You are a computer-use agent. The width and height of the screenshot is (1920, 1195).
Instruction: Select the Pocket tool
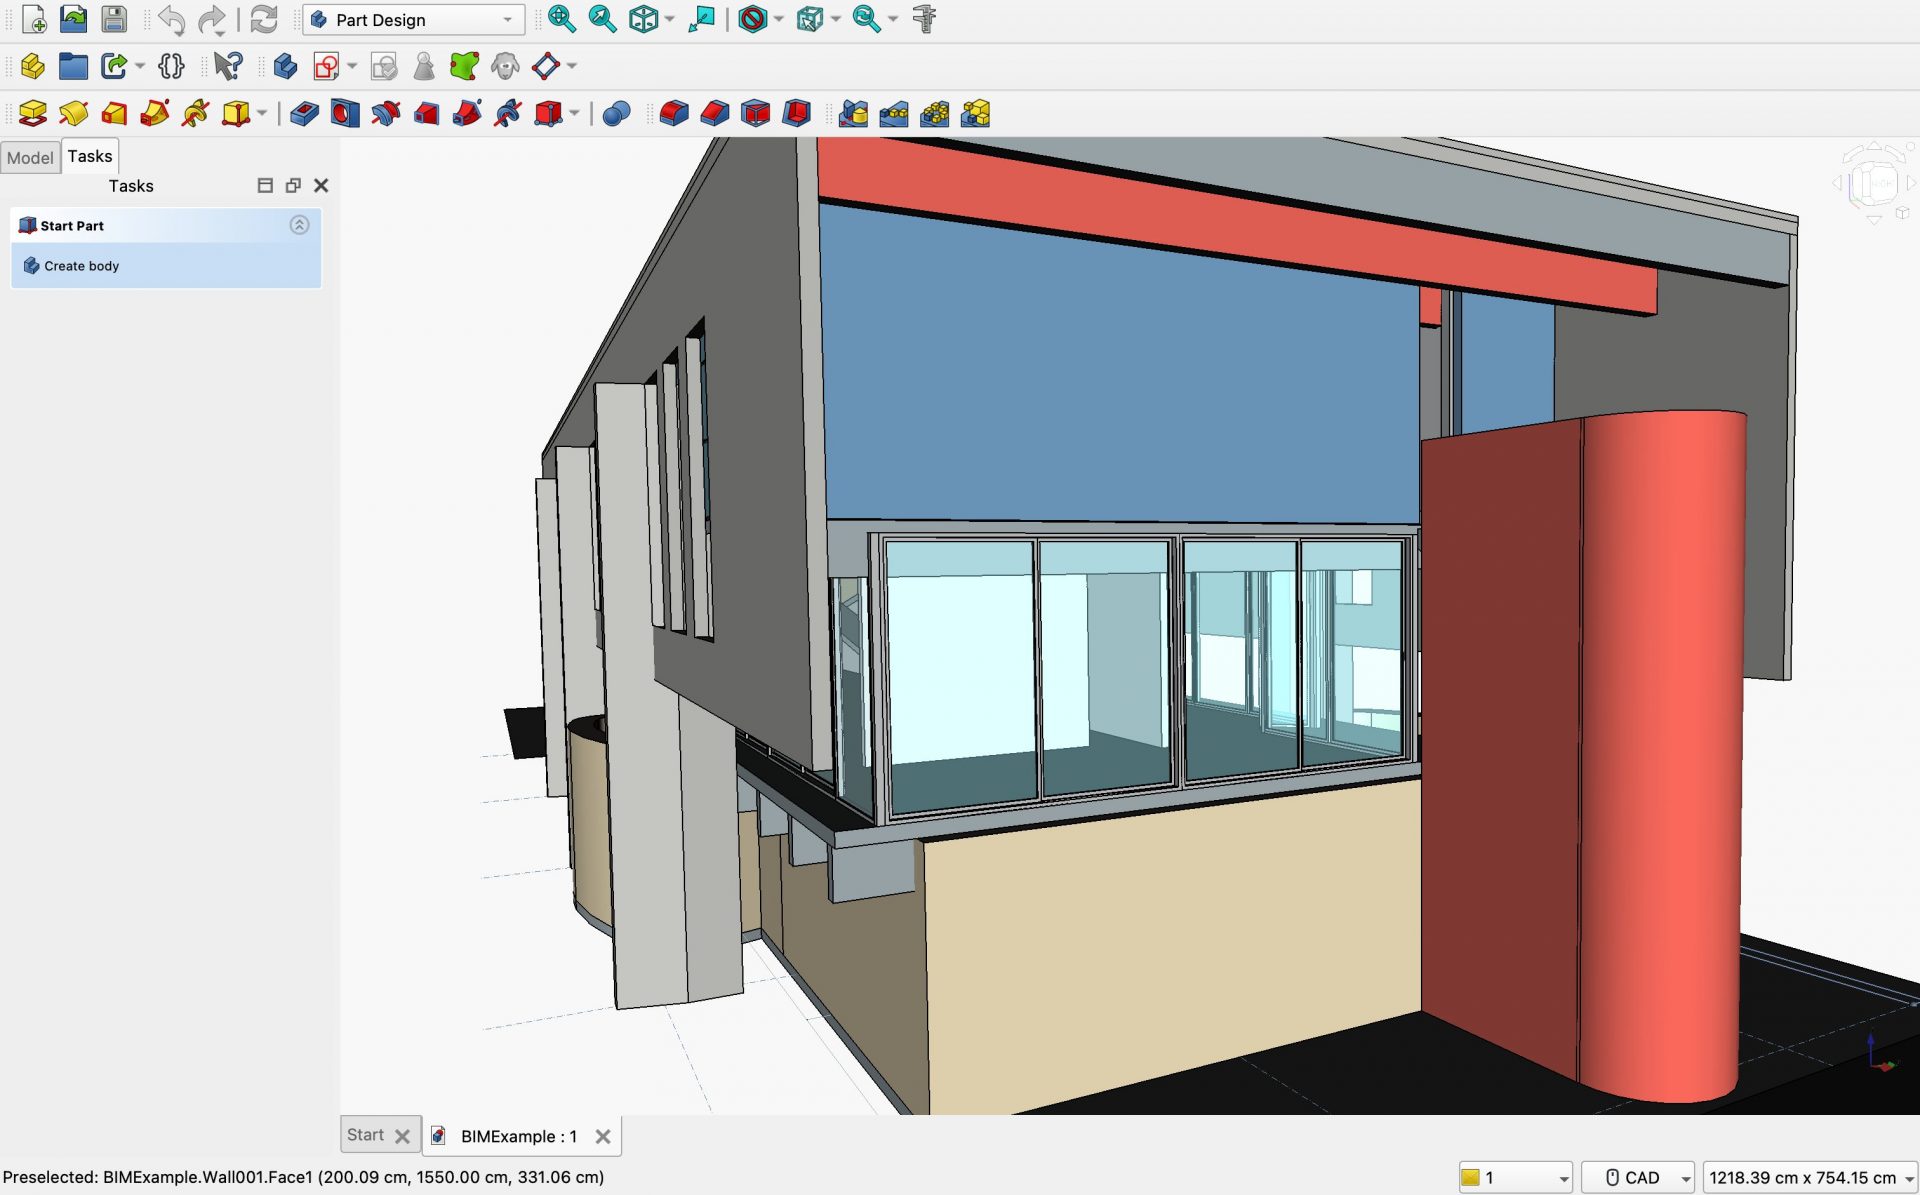[x=305, y=113]
